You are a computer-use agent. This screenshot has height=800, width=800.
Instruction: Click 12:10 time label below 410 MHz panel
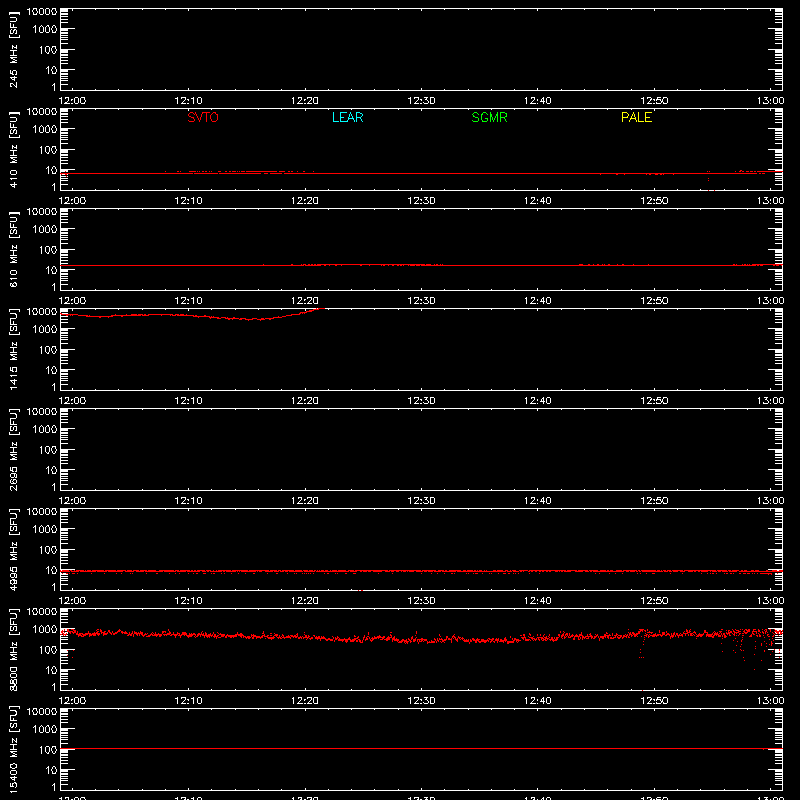188,201
